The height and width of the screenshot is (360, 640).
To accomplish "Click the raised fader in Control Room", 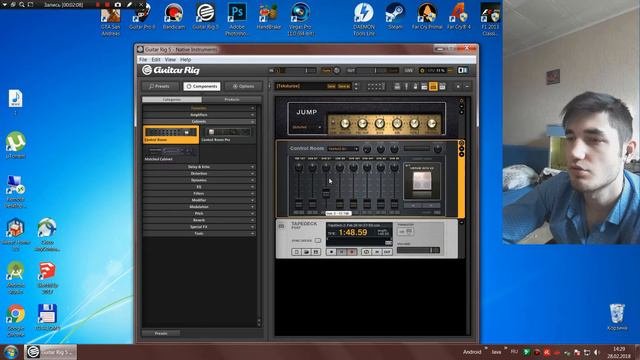I will (x=326, y=193).
